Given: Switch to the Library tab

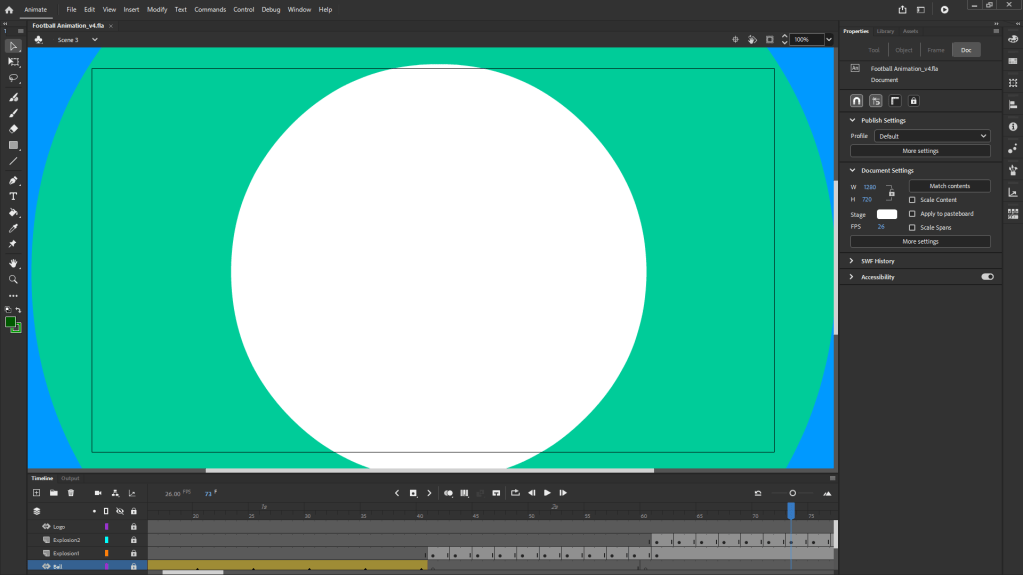Looking at the screenshot, I should (x=885, y=31).
